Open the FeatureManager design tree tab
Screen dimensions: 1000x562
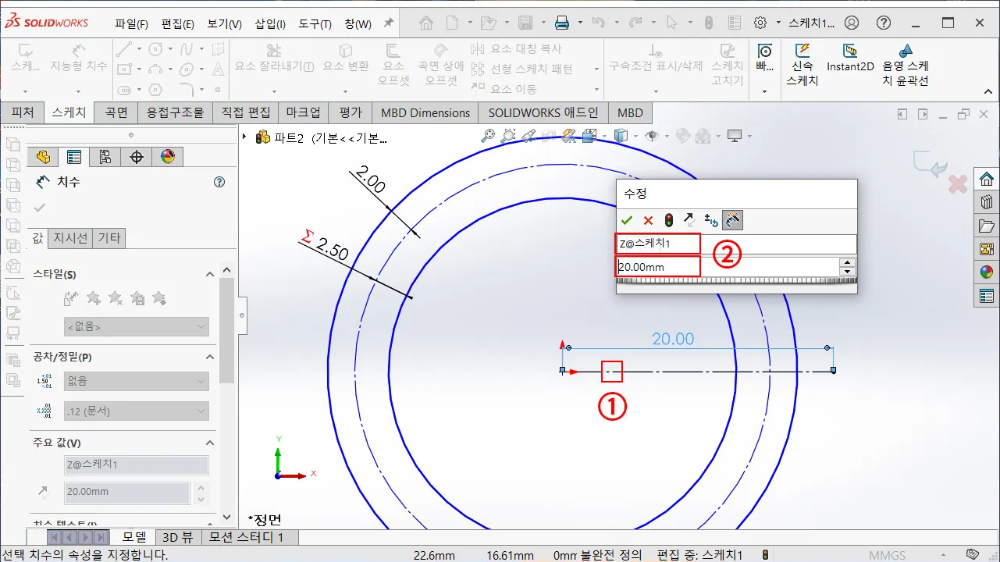click(x=43, y=157)
